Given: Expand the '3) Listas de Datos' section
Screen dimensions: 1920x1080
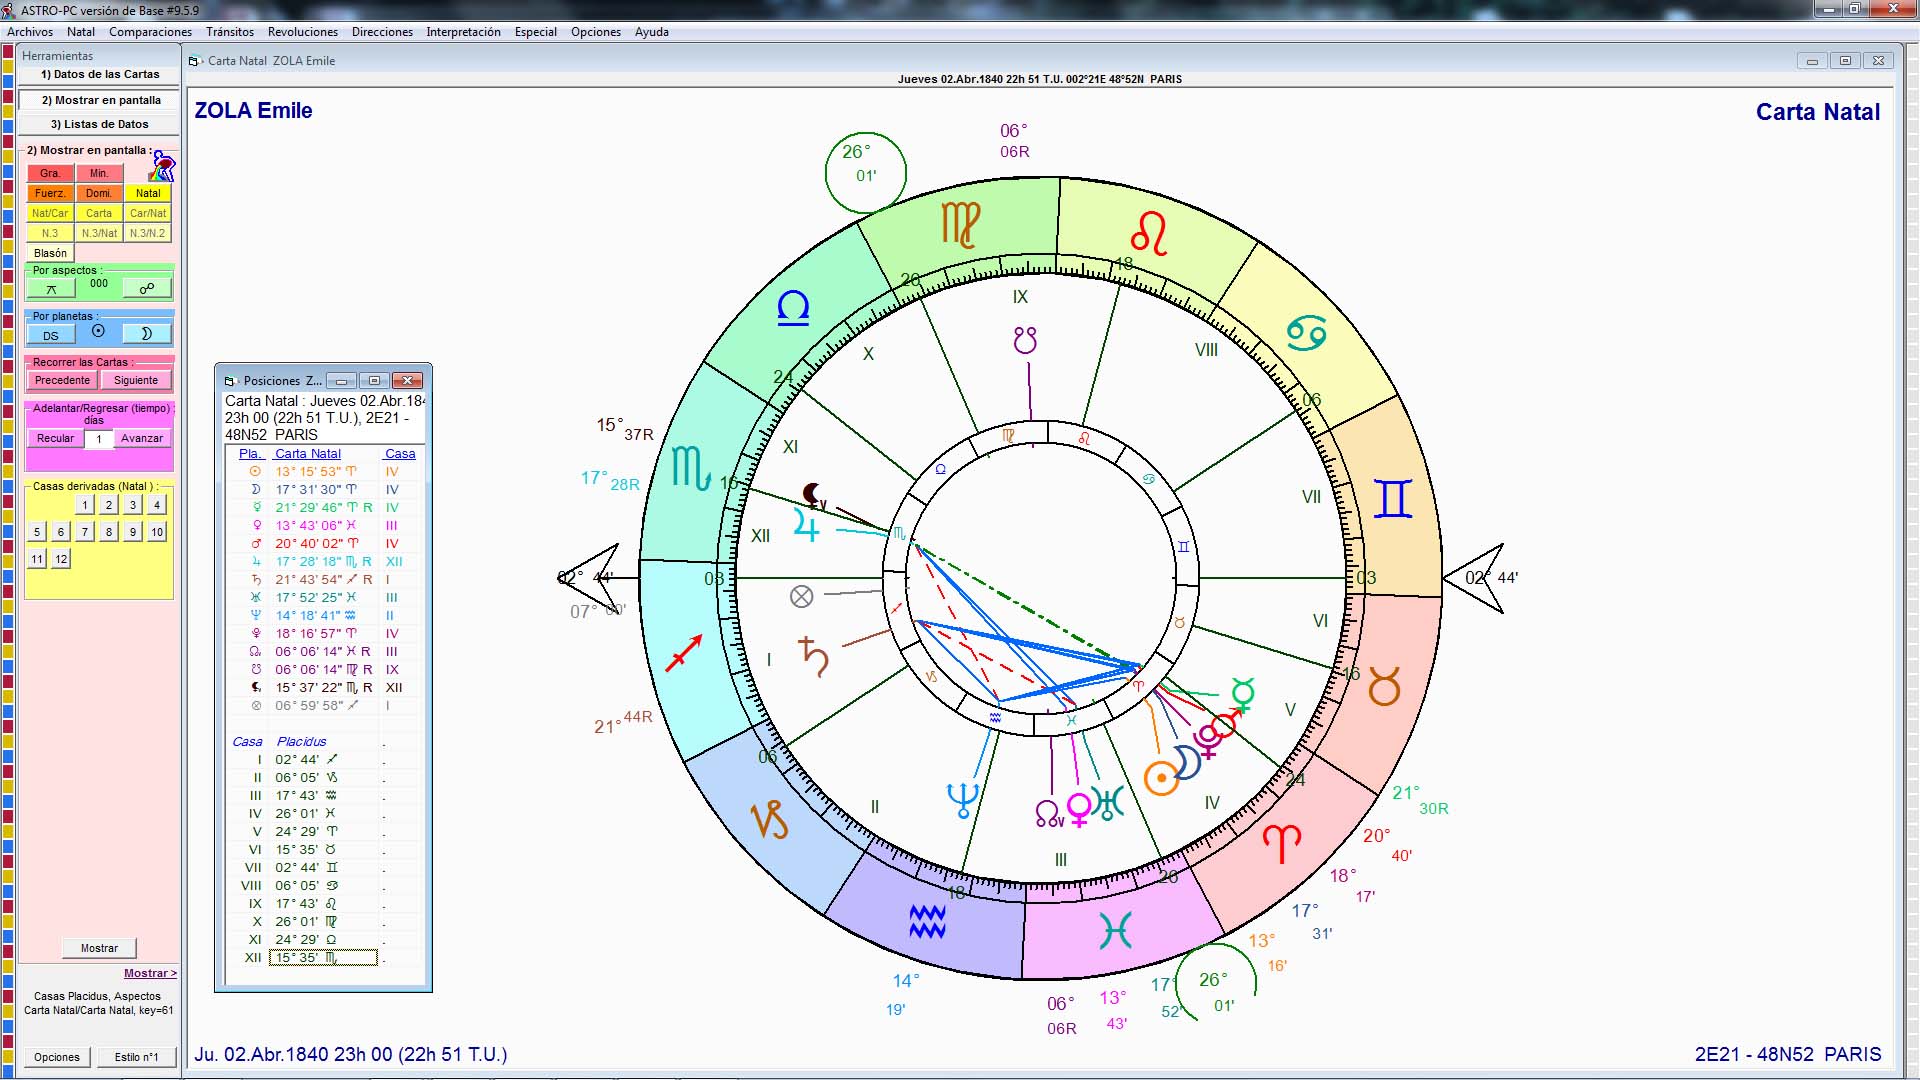Looking at the screenshot, I should click(99, 124).
